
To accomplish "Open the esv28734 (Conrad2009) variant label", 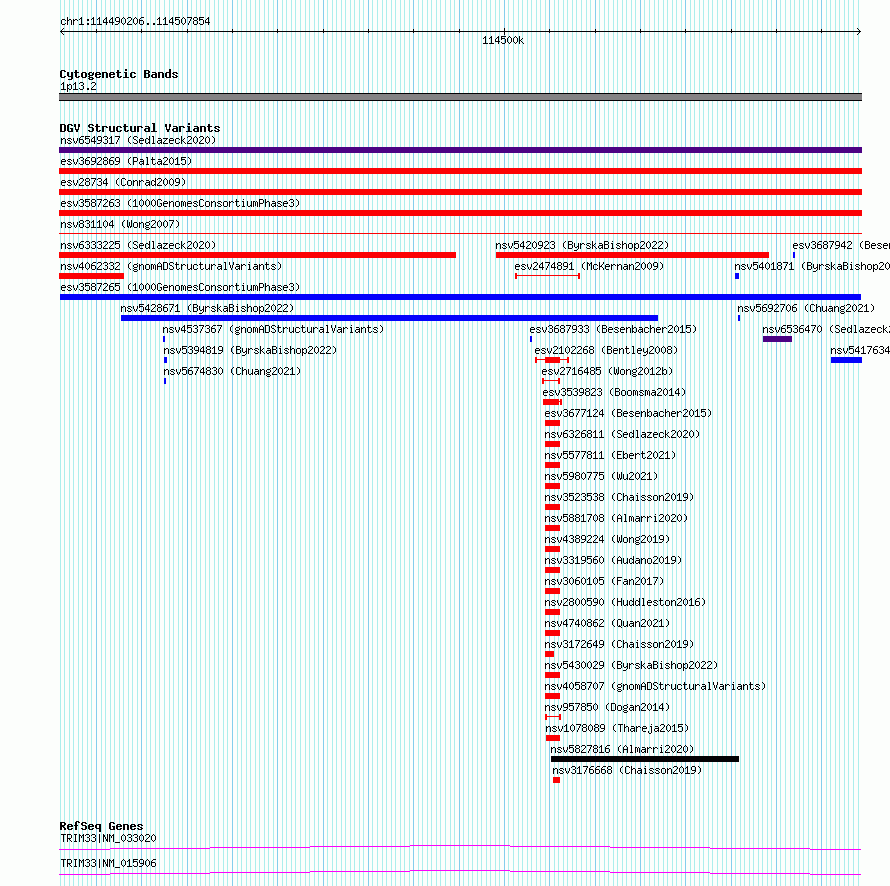I will pos(123,182).
